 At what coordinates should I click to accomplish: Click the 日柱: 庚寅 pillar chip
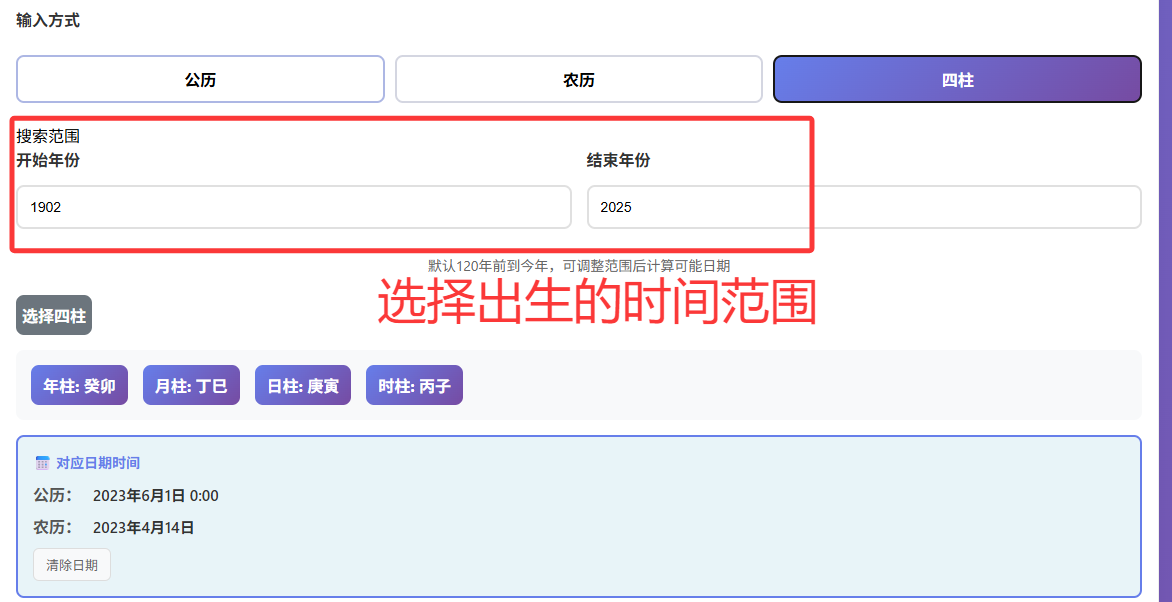303,386
